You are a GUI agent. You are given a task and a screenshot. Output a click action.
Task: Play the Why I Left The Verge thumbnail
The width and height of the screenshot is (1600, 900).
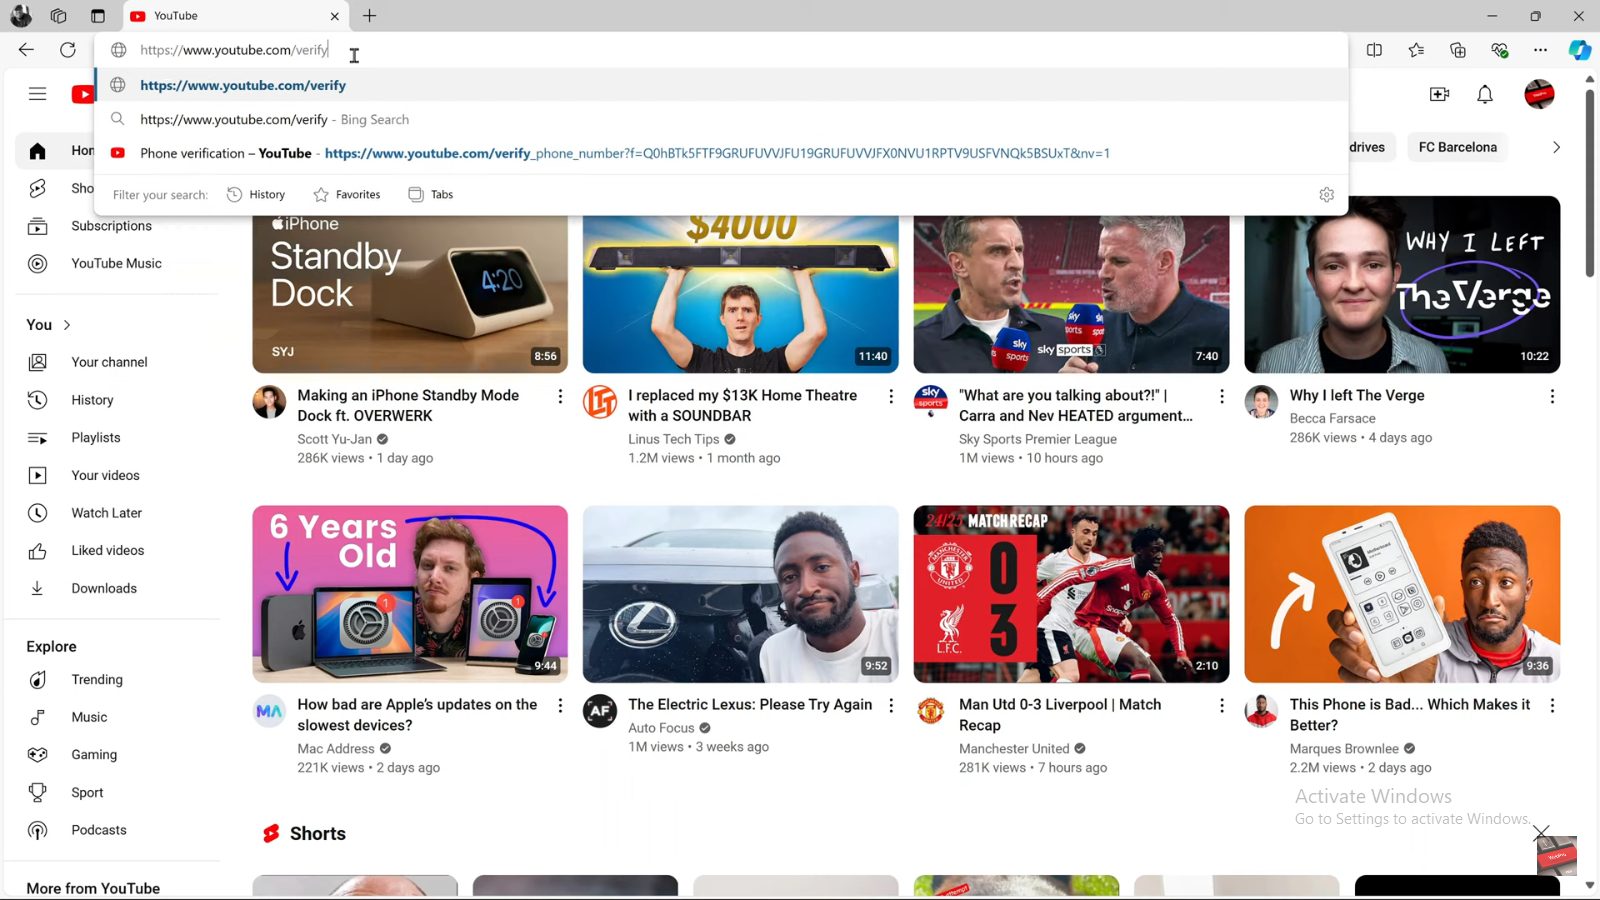click(x=1402, y=285)
